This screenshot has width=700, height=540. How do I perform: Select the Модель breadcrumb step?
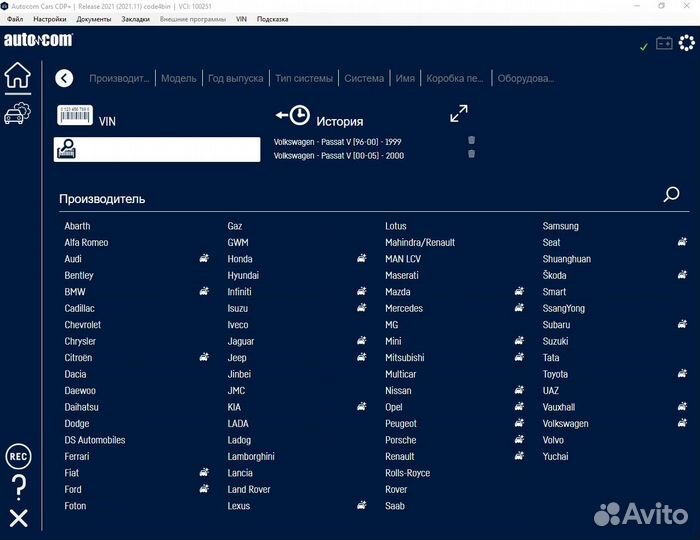[x=178, y=78]
